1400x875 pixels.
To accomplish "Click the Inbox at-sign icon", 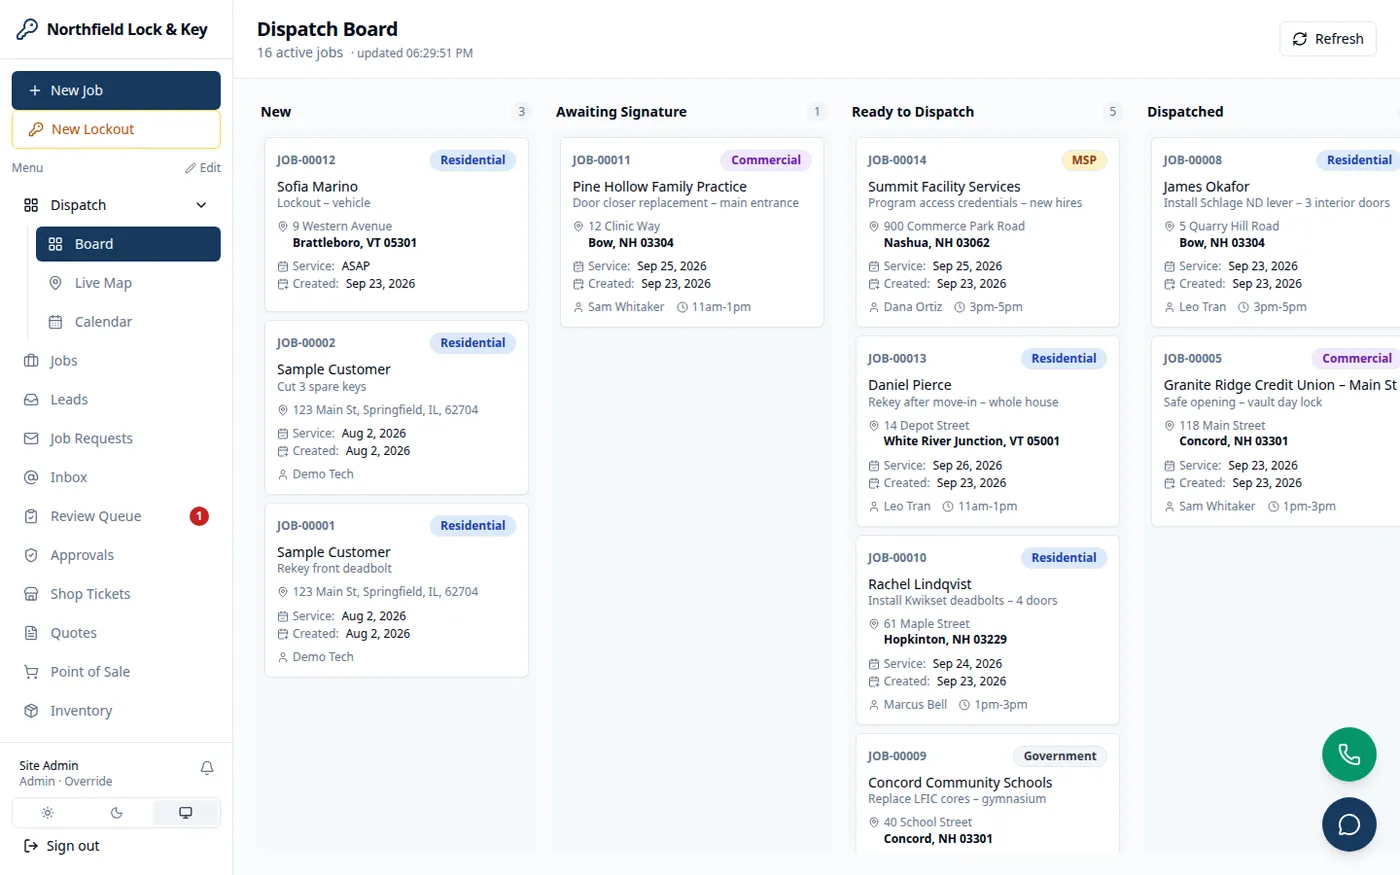I will click(31, 478).
